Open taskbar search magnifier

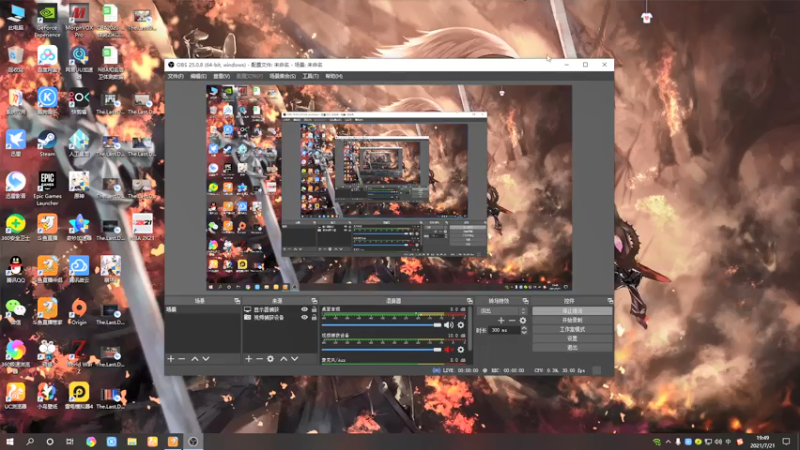coord(30,442)
